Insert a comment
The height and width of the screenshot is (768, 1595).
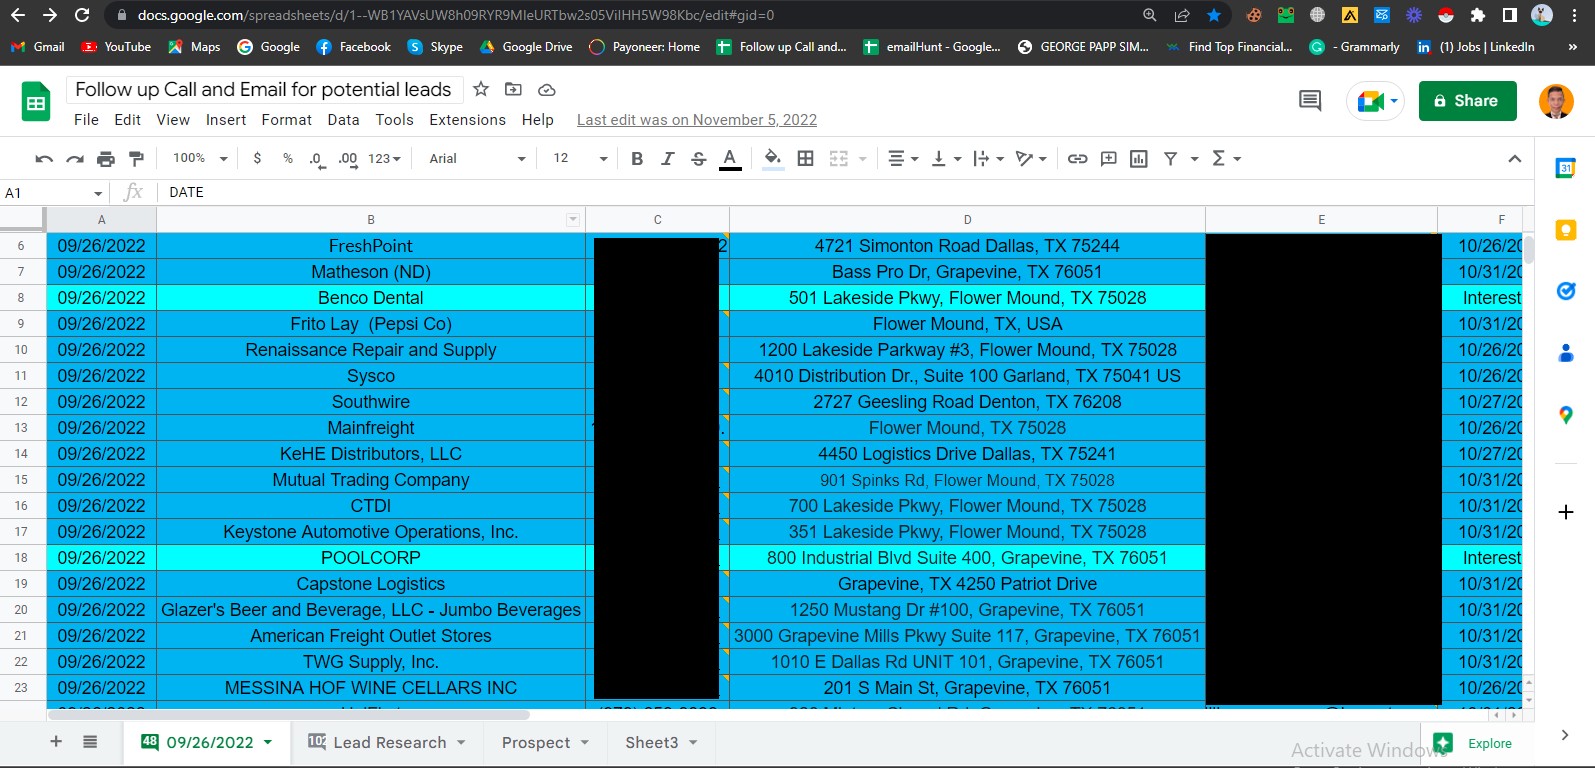click(1108, 159)
